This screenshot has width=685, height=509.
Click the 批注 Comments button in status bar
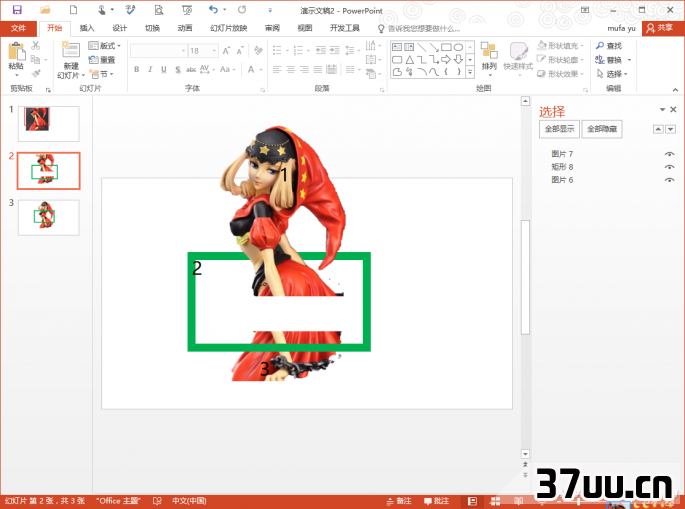(x=436, y=501)
